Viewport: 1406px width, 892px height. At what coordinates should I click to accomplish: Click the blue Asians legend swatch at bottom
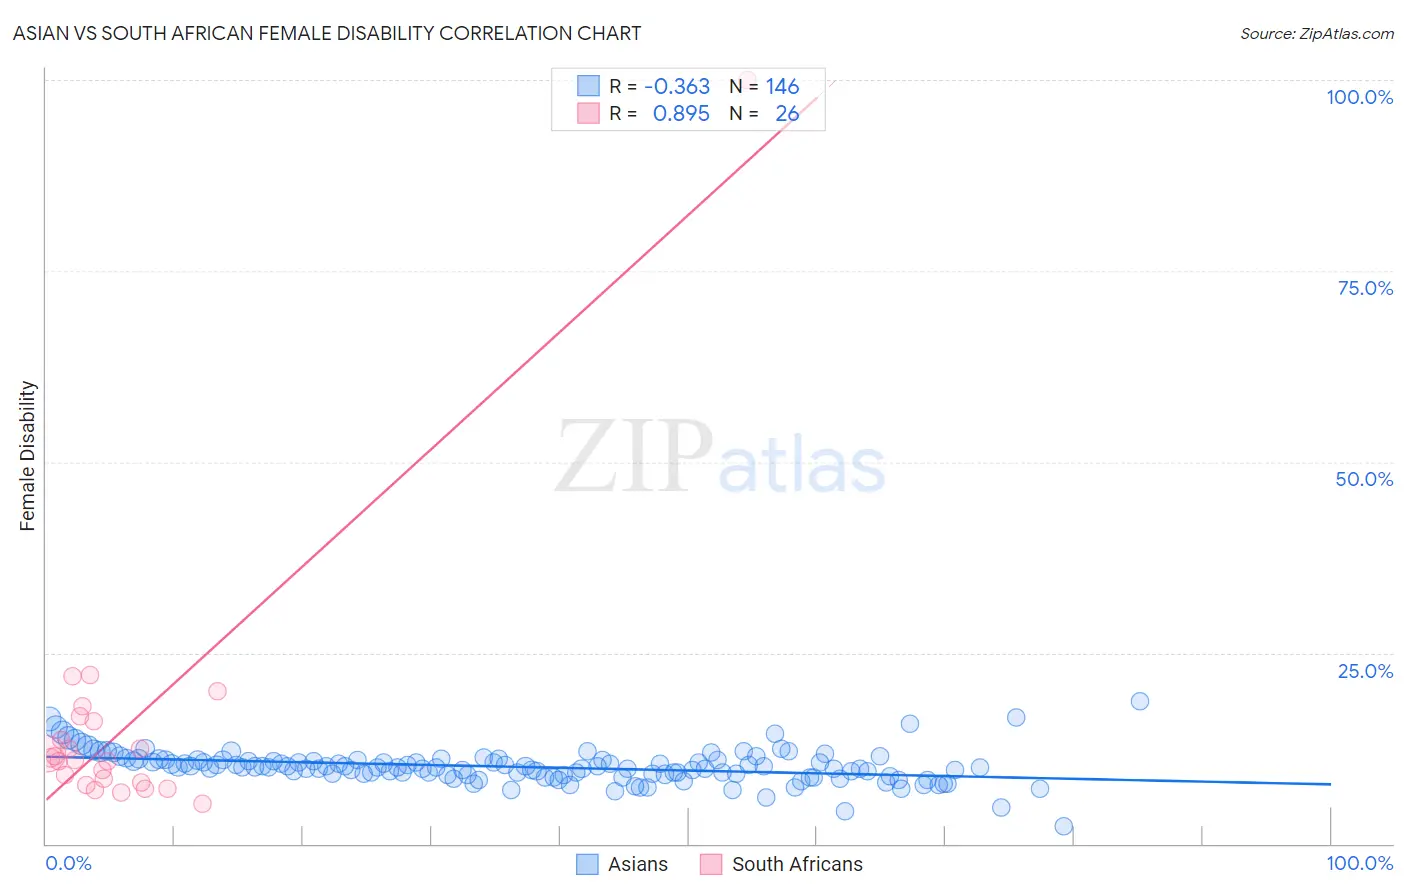[587, 864]
